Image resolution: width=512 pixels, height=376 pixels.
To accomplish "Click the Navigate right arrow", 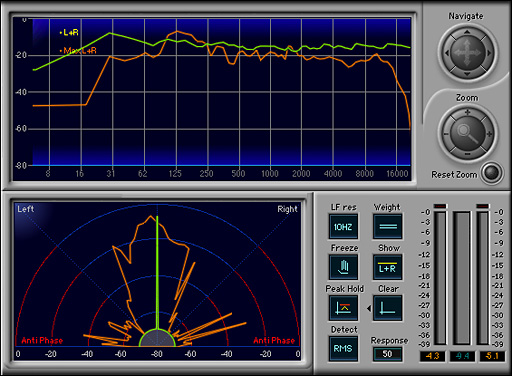I will [x=488, y=53].
